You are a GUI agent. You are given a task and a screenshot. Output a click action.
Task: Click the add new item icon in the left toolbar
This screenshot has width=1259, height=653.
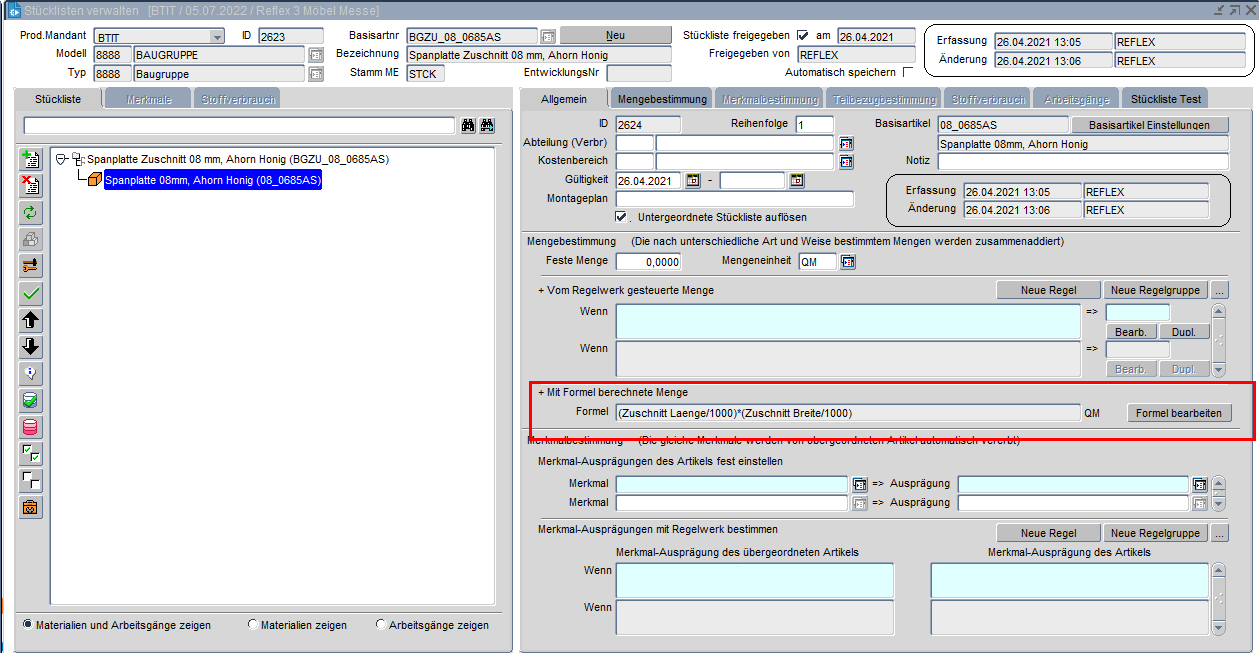coord(31,159)
